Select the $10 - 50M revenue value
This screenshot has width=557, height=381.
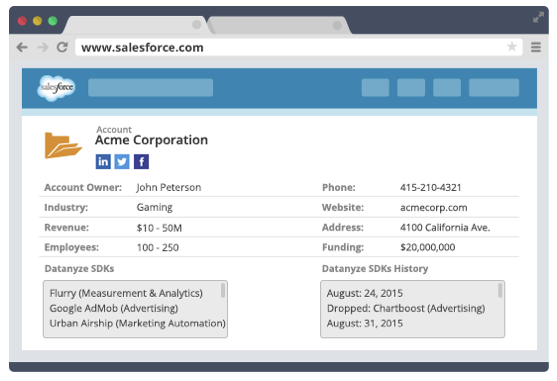coord(159,228)
